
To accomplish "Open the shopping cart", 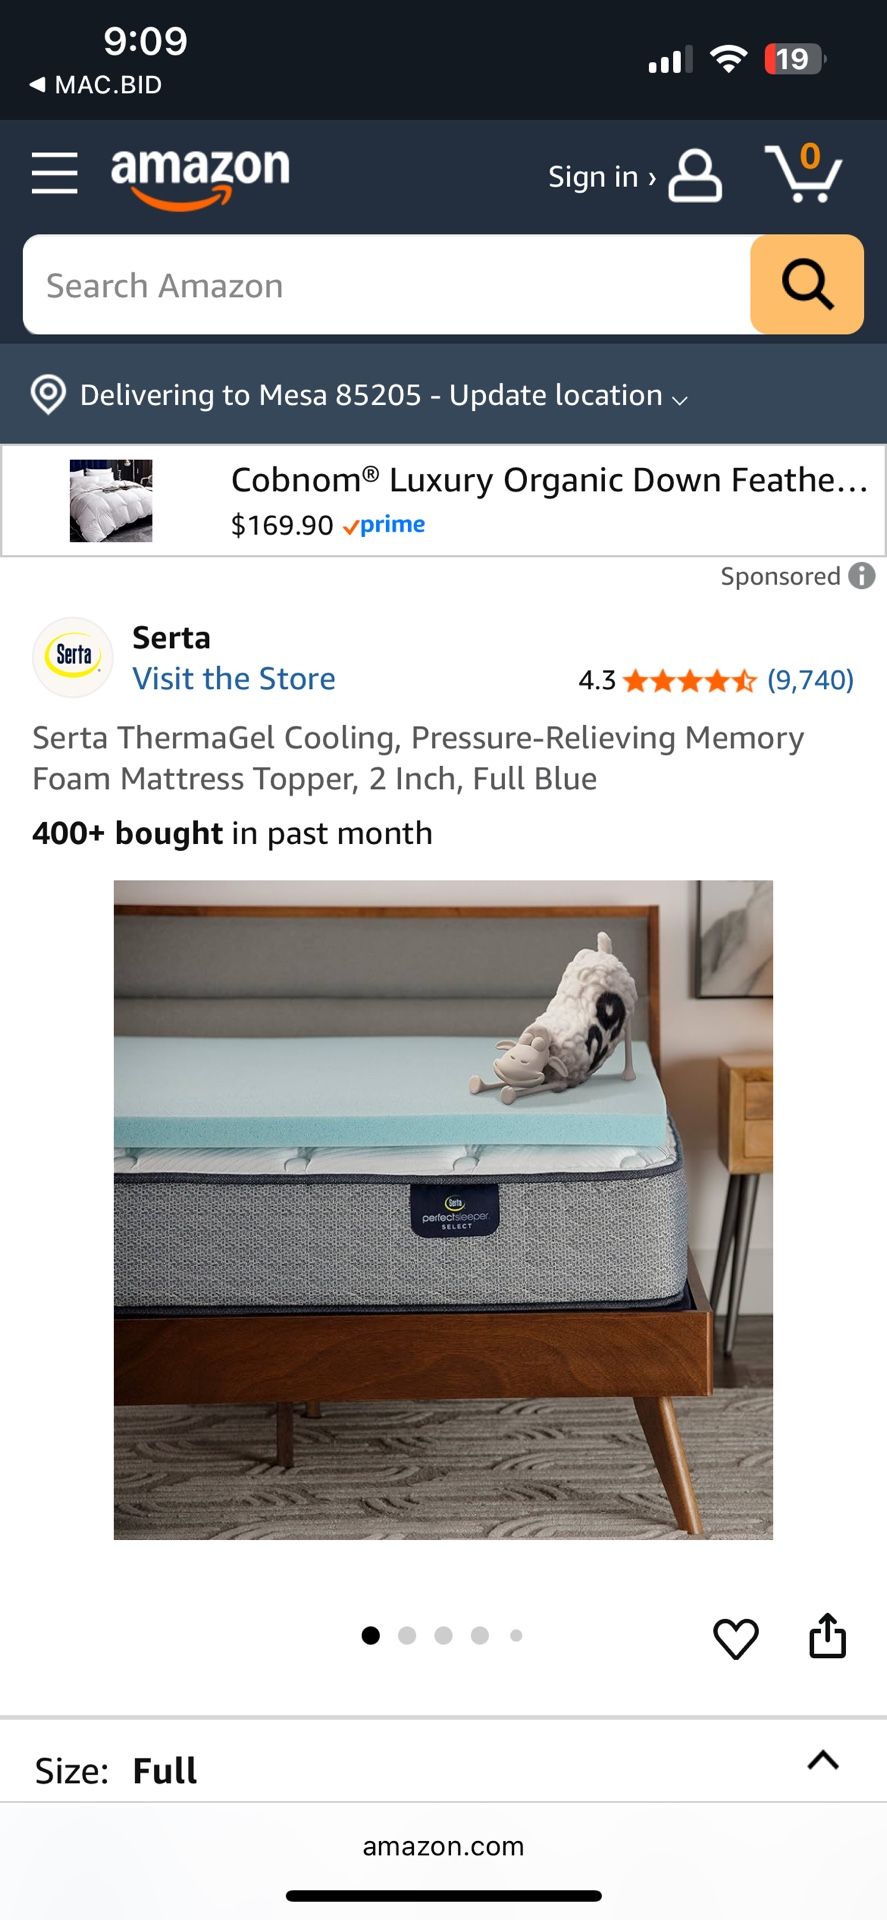I will click(804, 172).
